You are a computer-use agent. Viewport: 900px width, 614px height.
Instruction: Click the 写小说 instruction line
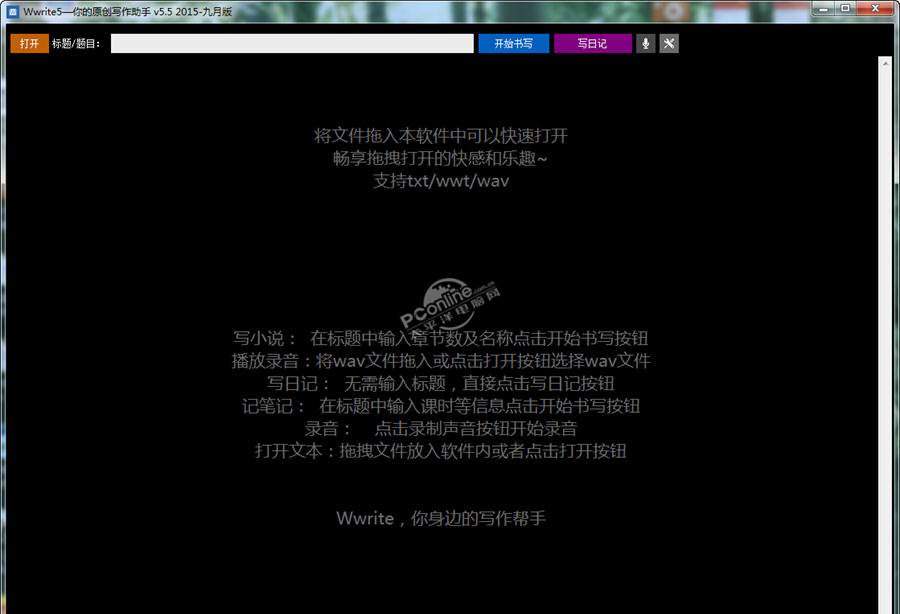point(440,339)
